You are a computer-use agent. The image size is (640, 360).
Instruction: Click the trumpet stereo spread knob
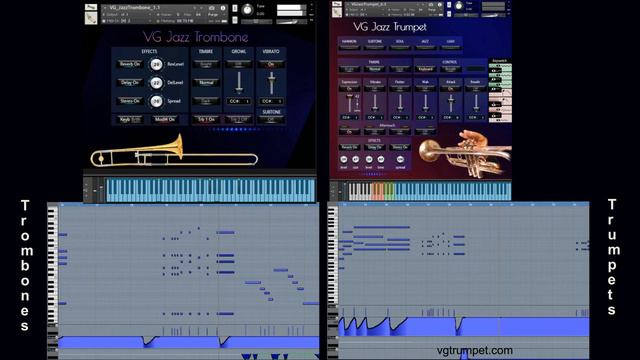400,160
